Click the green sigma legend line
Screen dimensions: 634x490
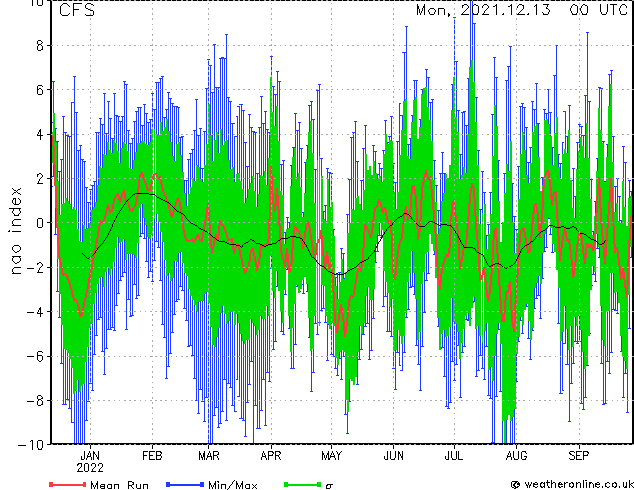(302, 484)
